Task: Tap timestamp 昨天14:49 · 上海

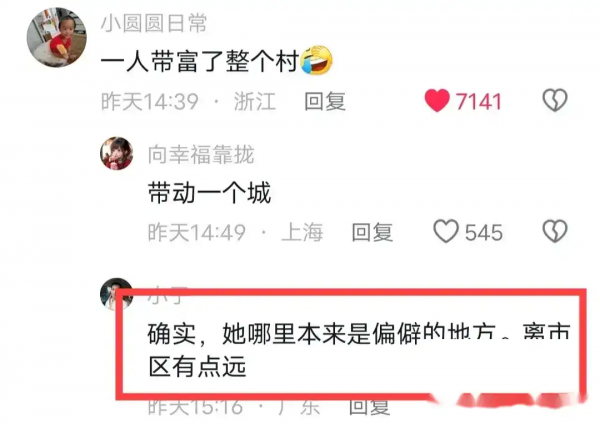Action: pos(235,232)
